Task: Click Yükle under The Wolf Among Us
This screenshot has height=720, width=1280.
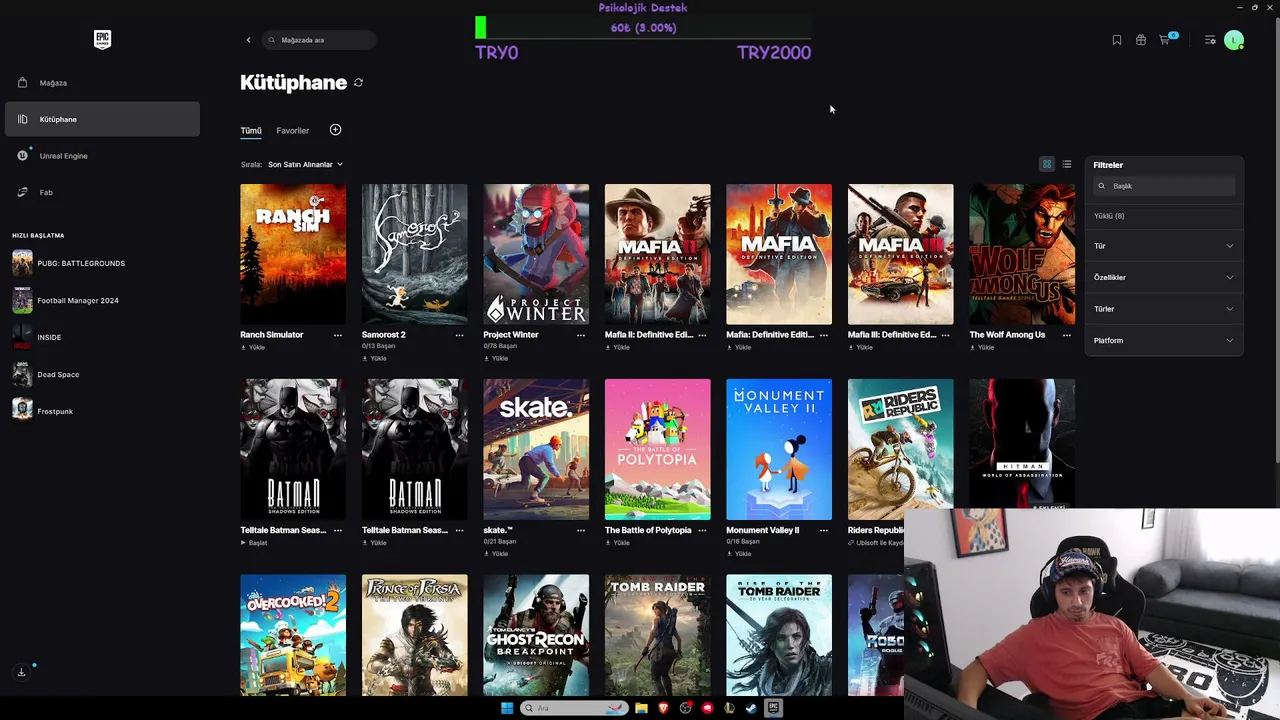Action: [x=982, y=347]
